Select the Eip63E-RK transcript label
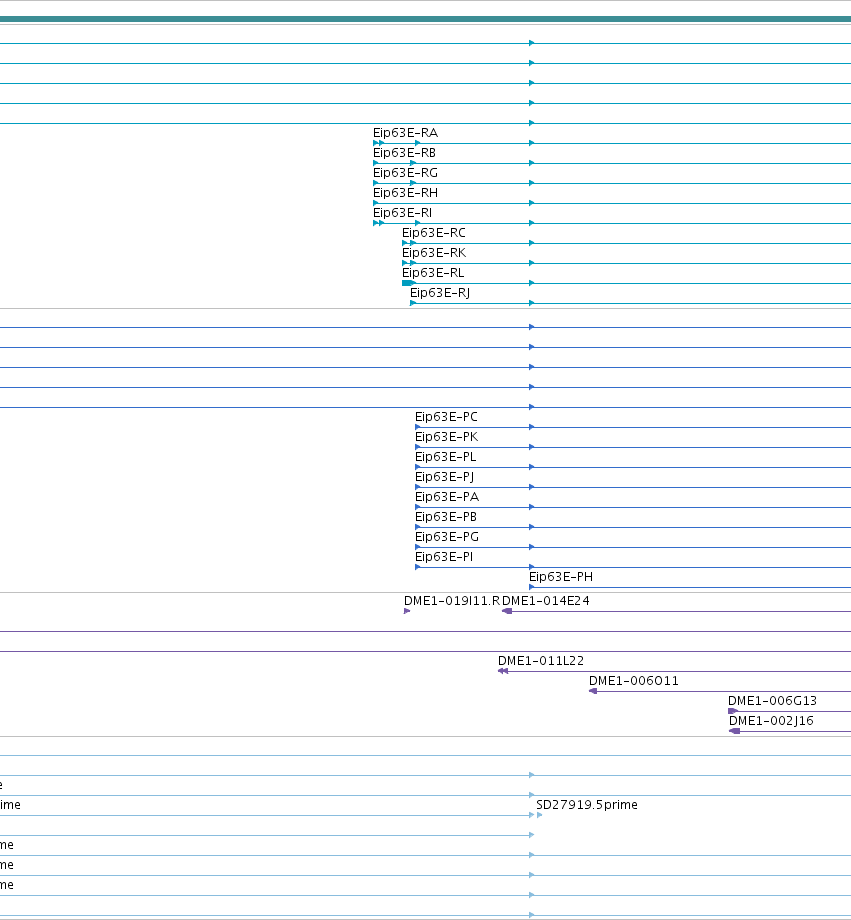 tap(434, 253)
